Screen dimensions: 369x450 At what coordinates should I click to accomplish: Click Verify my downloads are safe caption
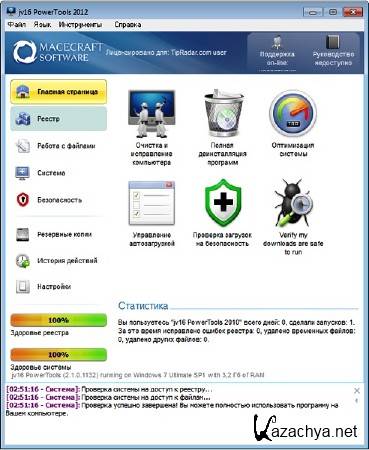point(293,244)
